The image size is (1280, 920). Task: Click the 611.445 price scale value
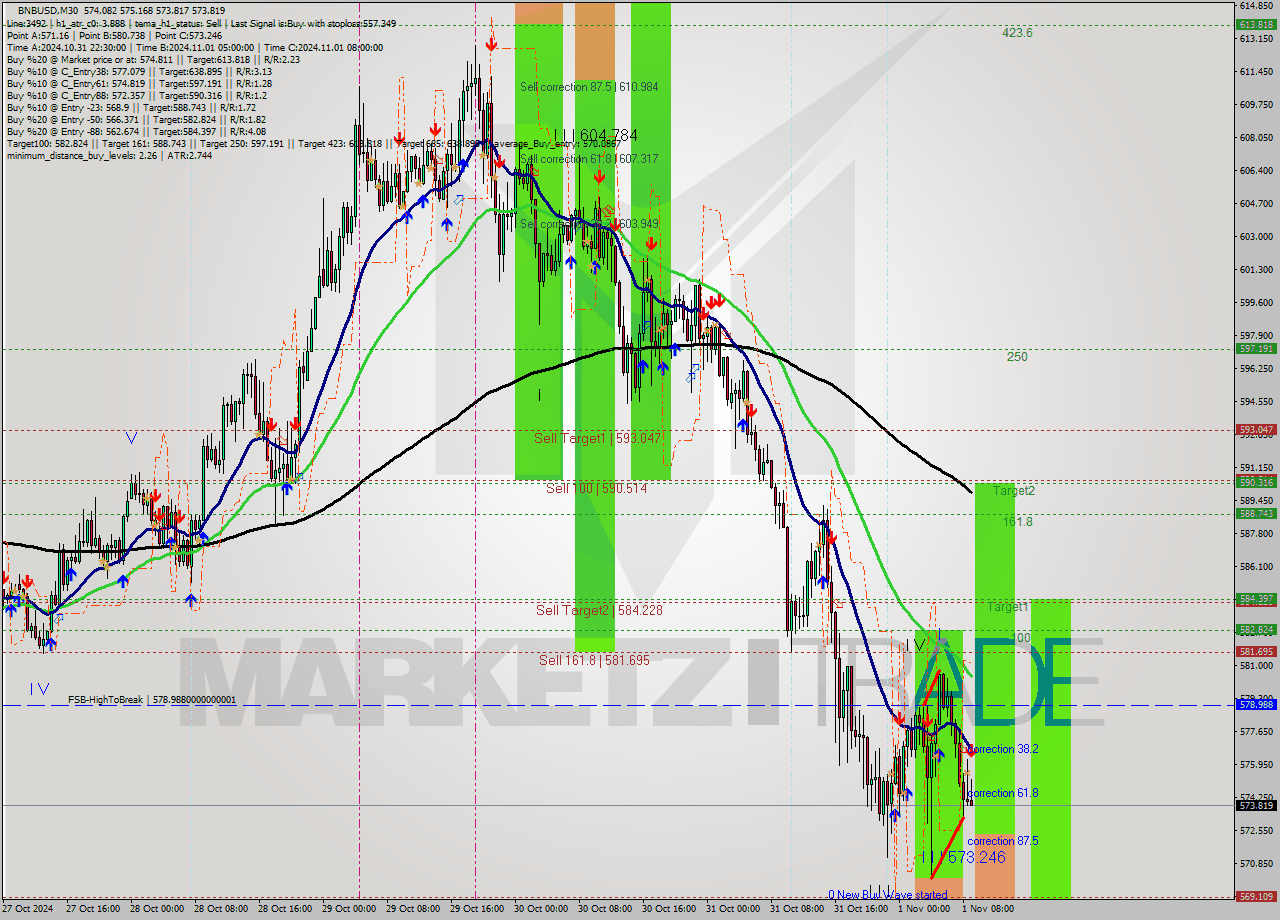pos(1256,72)
